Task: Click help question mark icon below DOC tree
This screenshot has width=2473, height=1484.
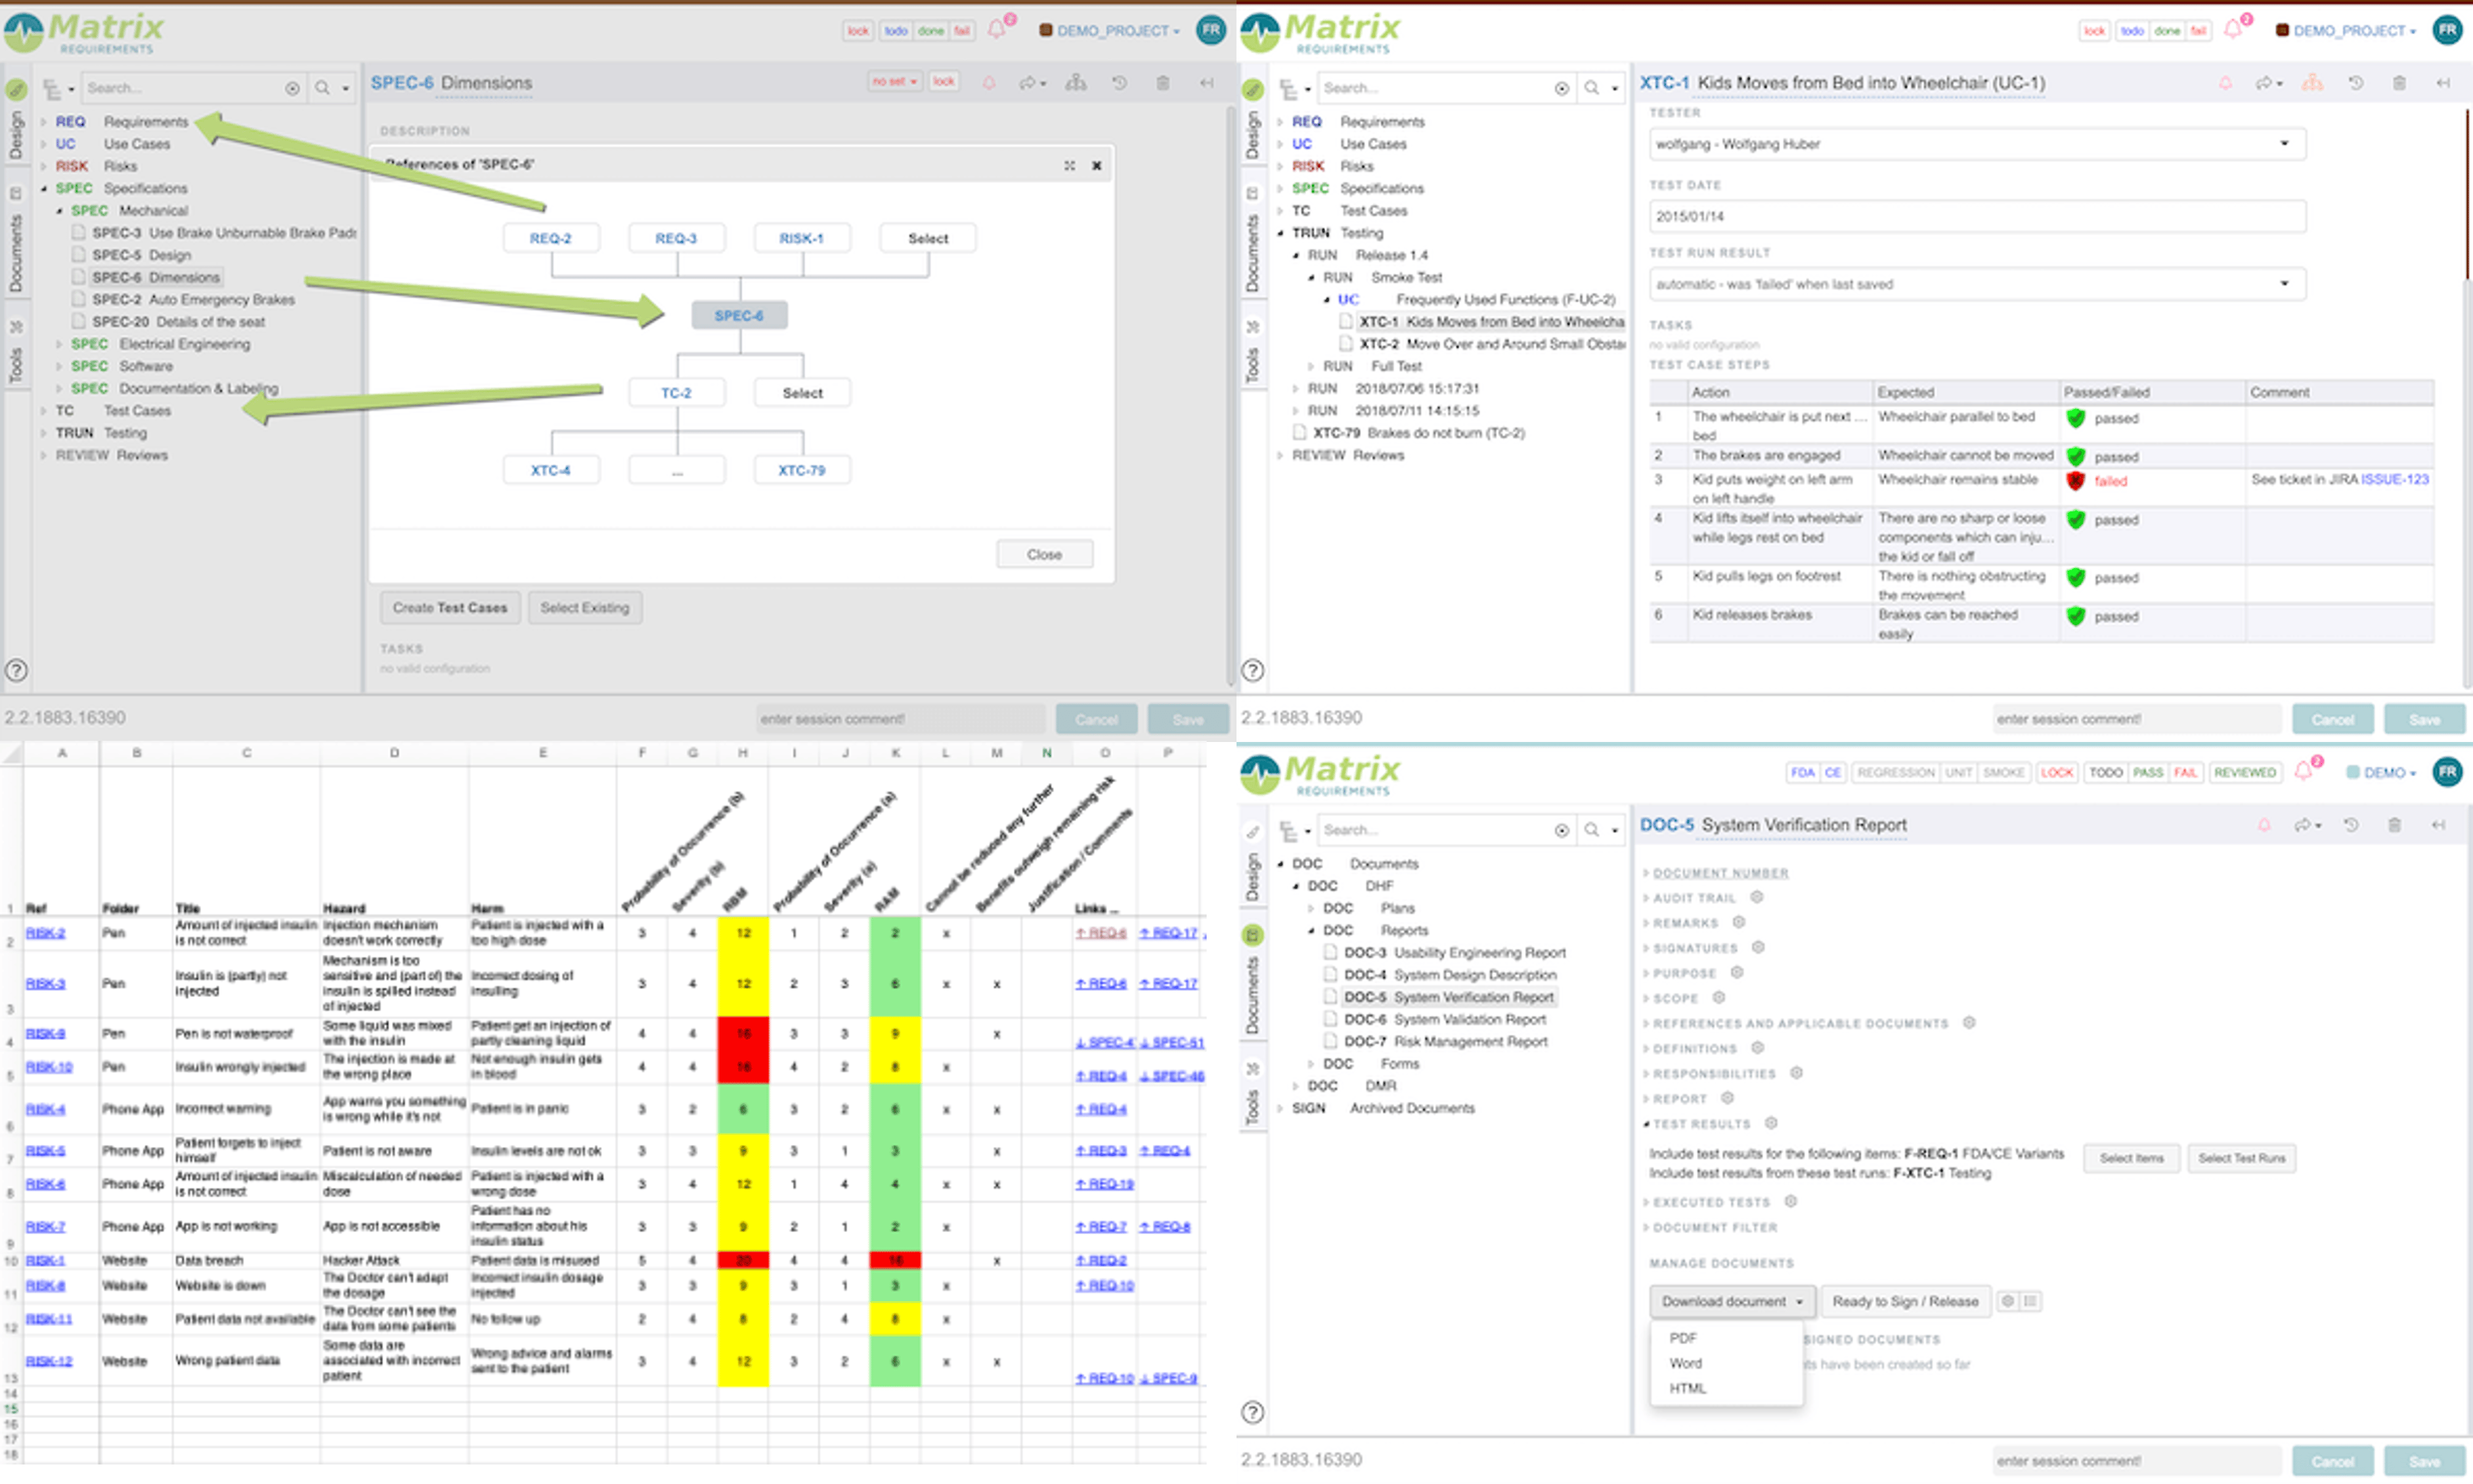Action: tap(1252, 1412)
